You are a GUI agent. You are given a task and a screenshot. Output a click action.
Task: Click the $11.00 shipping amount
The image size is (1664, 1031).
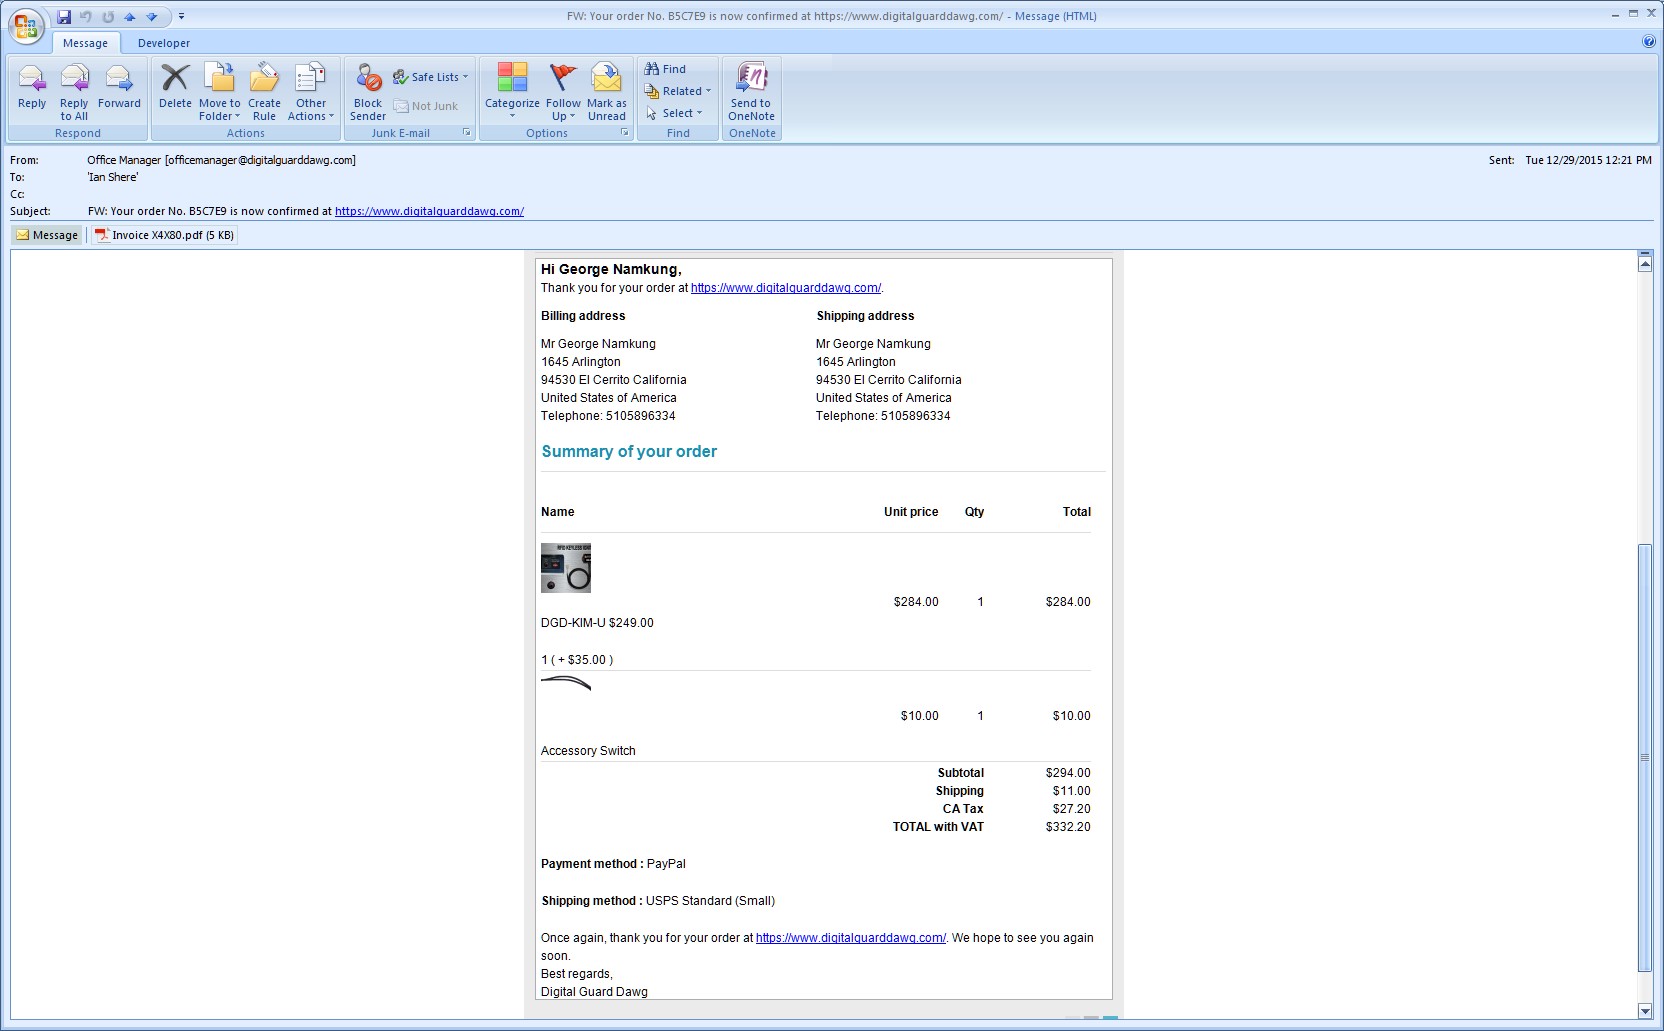(1071, 791)
